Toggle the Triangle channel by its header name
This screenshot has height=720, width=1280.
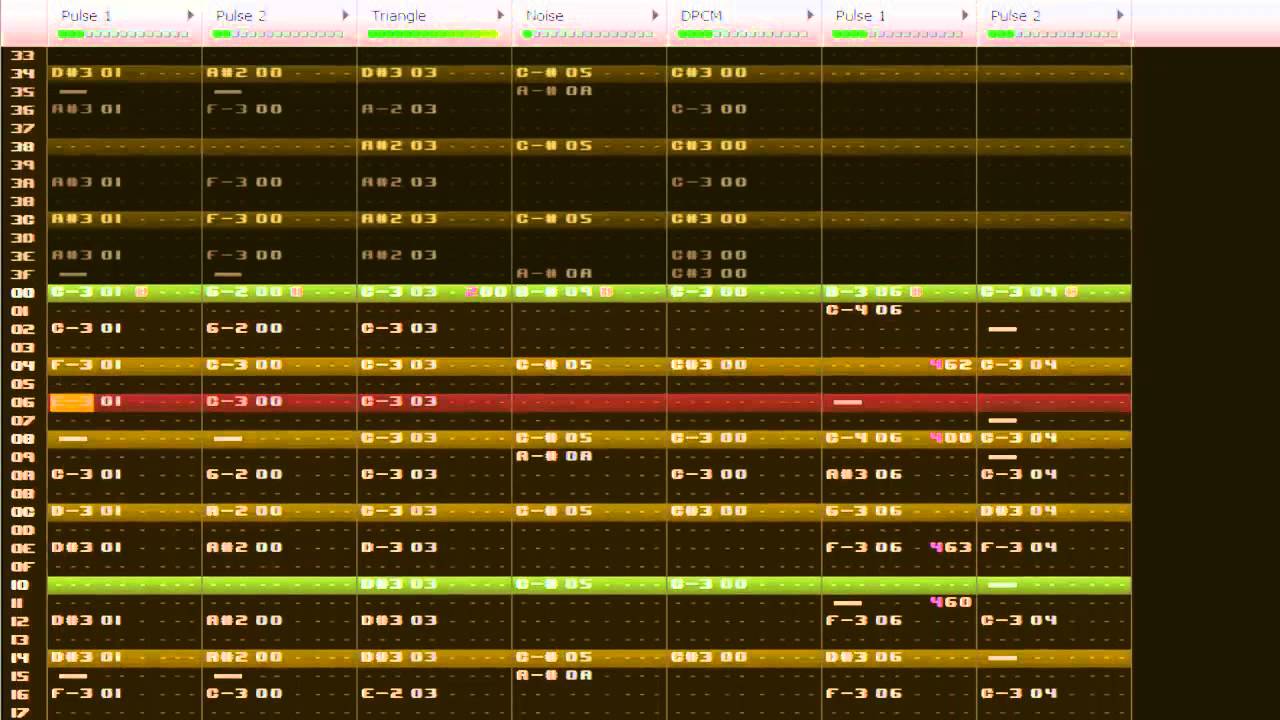tap(398, 16)
